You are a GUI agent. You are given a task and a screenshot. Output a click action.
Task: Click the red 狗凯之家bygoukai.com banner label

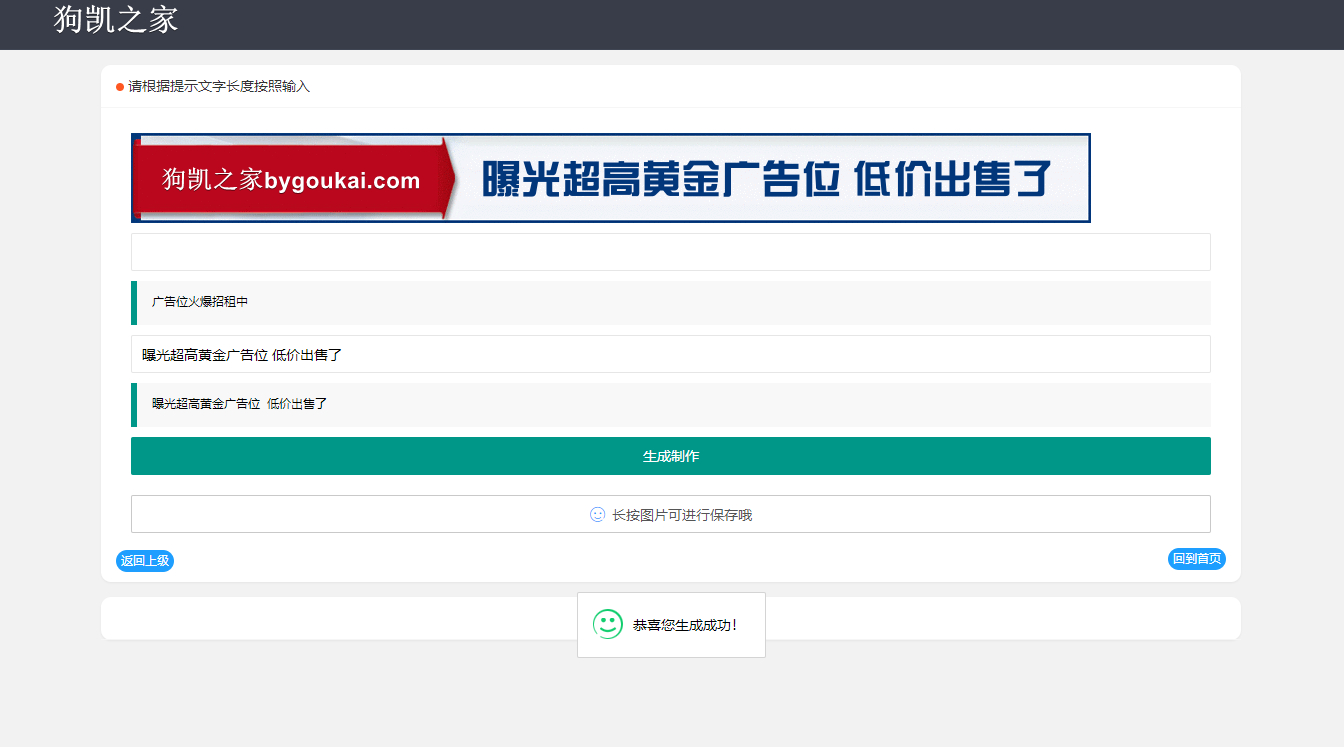point(291,180)
